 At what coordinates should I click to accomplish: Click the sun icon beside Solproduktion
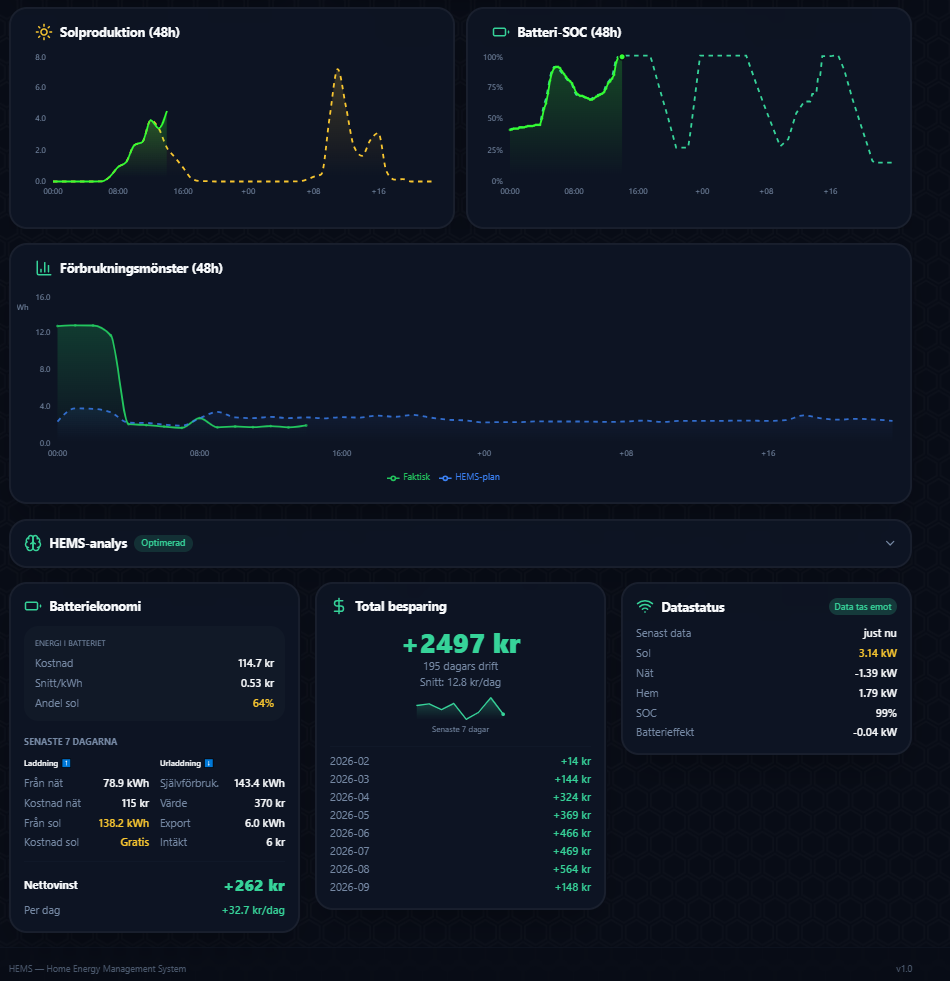[x=44, y=32]
